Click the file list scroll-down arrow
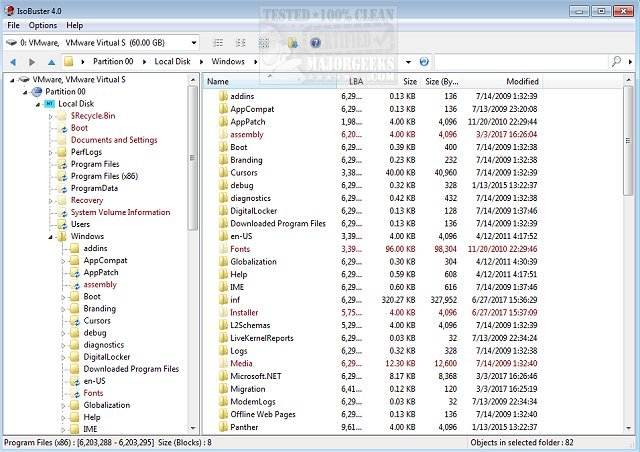This screenshot has width=640, height=452. pyautogui.click(x=629, y=428)
